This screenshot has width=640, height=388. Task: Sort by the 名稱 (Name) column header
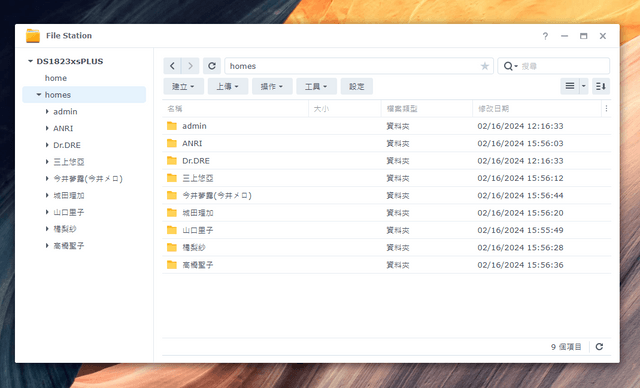coord(236,109)
